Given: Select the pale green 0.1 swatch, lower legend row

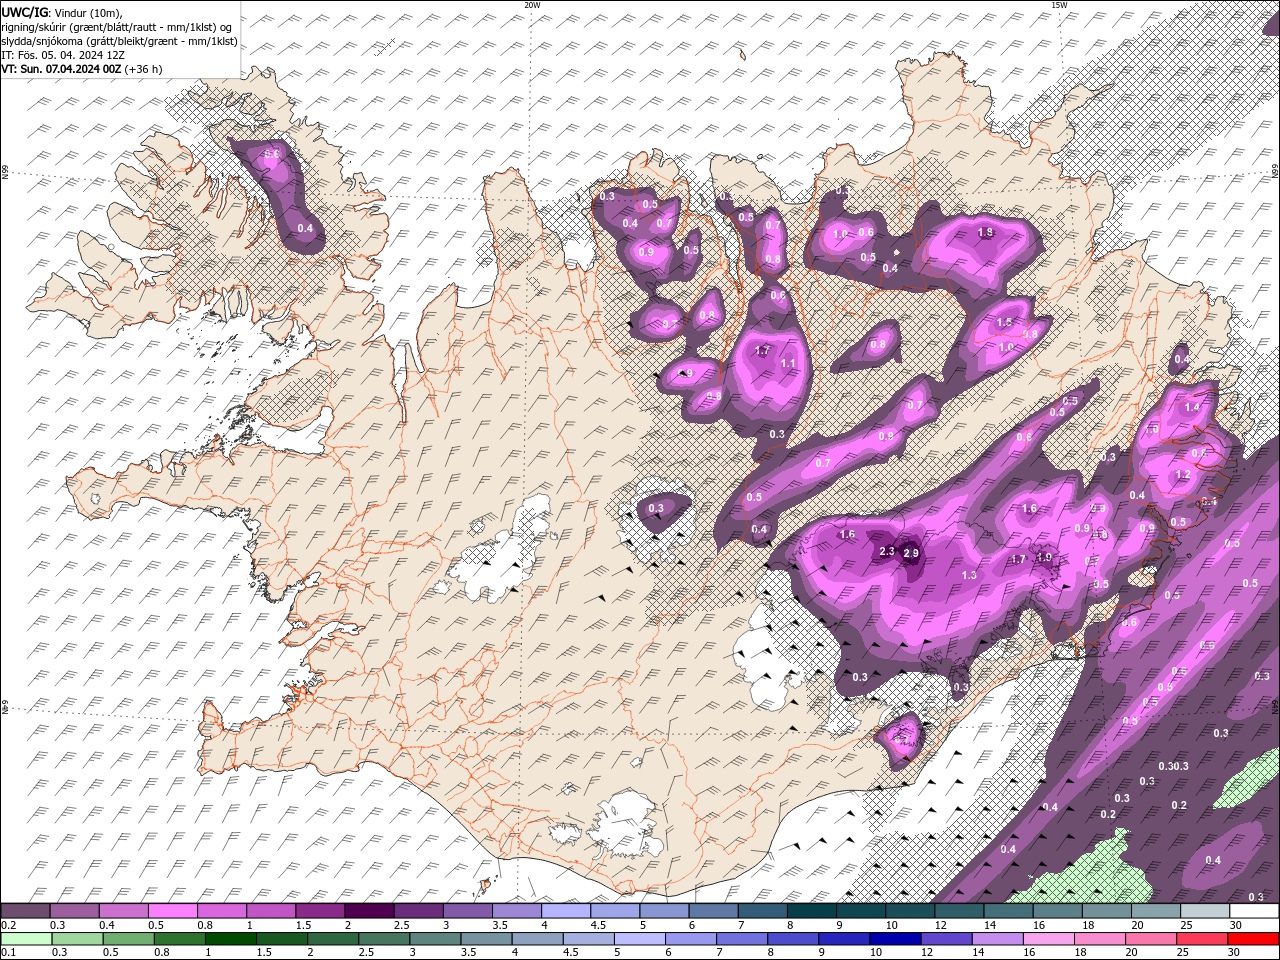Looking at the screenshot, I should (x=27, y=939).
